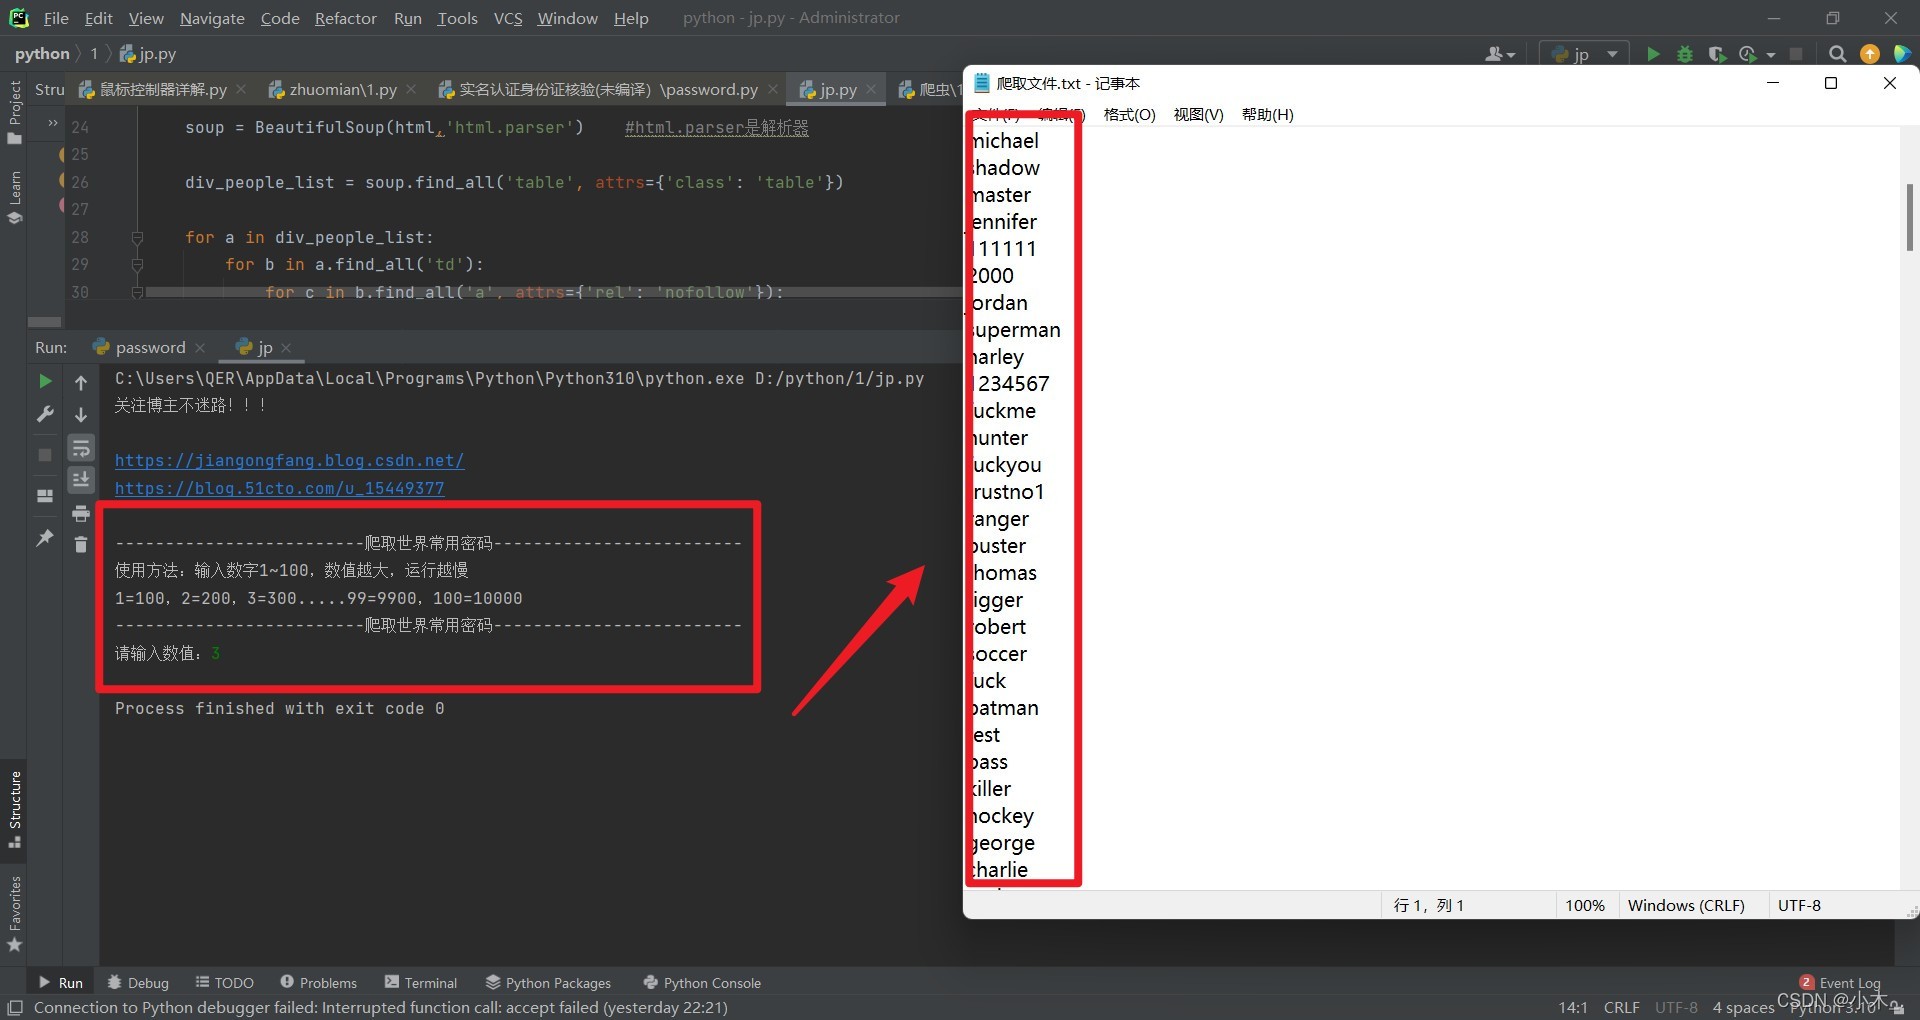Open the Refactor menu

(x=345, y=18)
